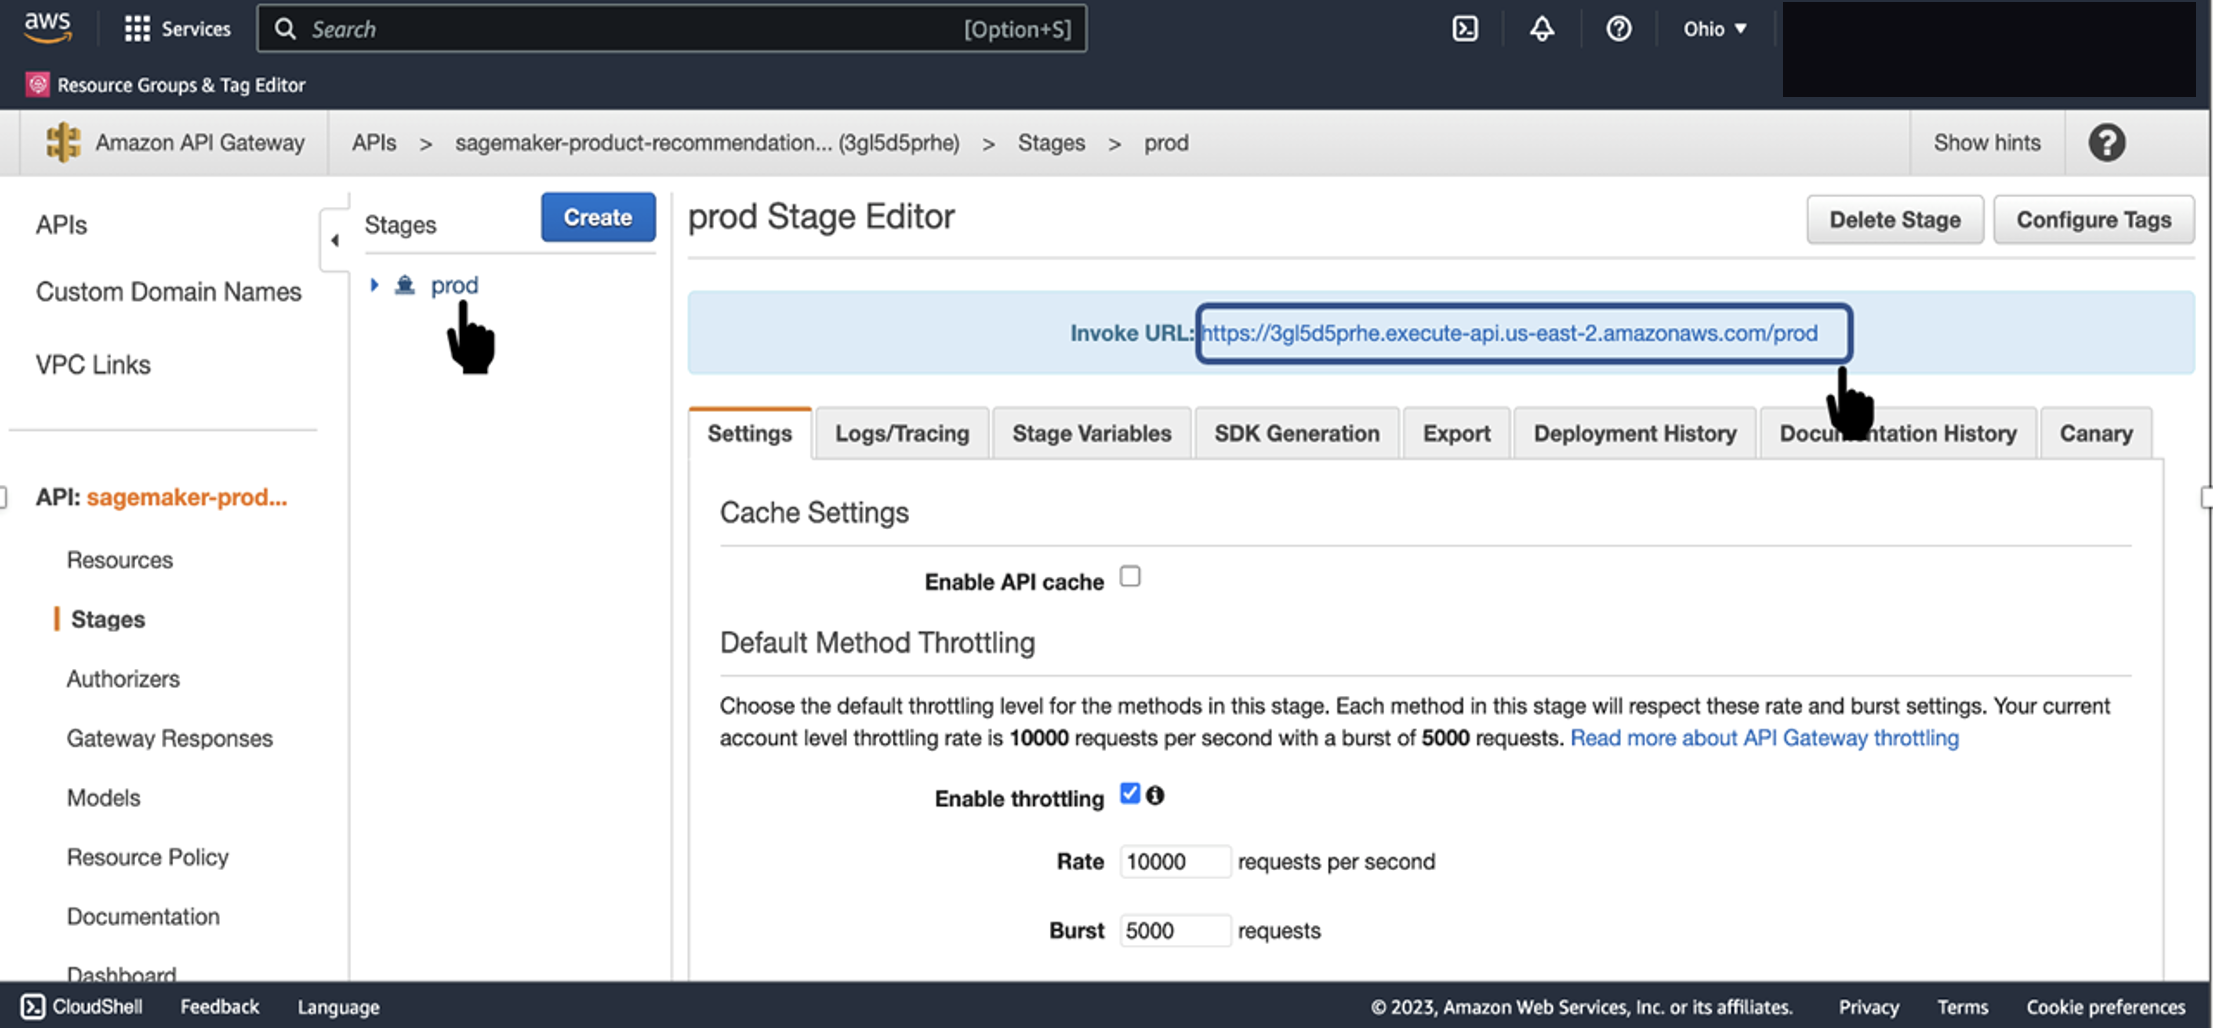Open the notifications bell icon
This screenshot has width=2214, height=1028.
[1542, 29]
